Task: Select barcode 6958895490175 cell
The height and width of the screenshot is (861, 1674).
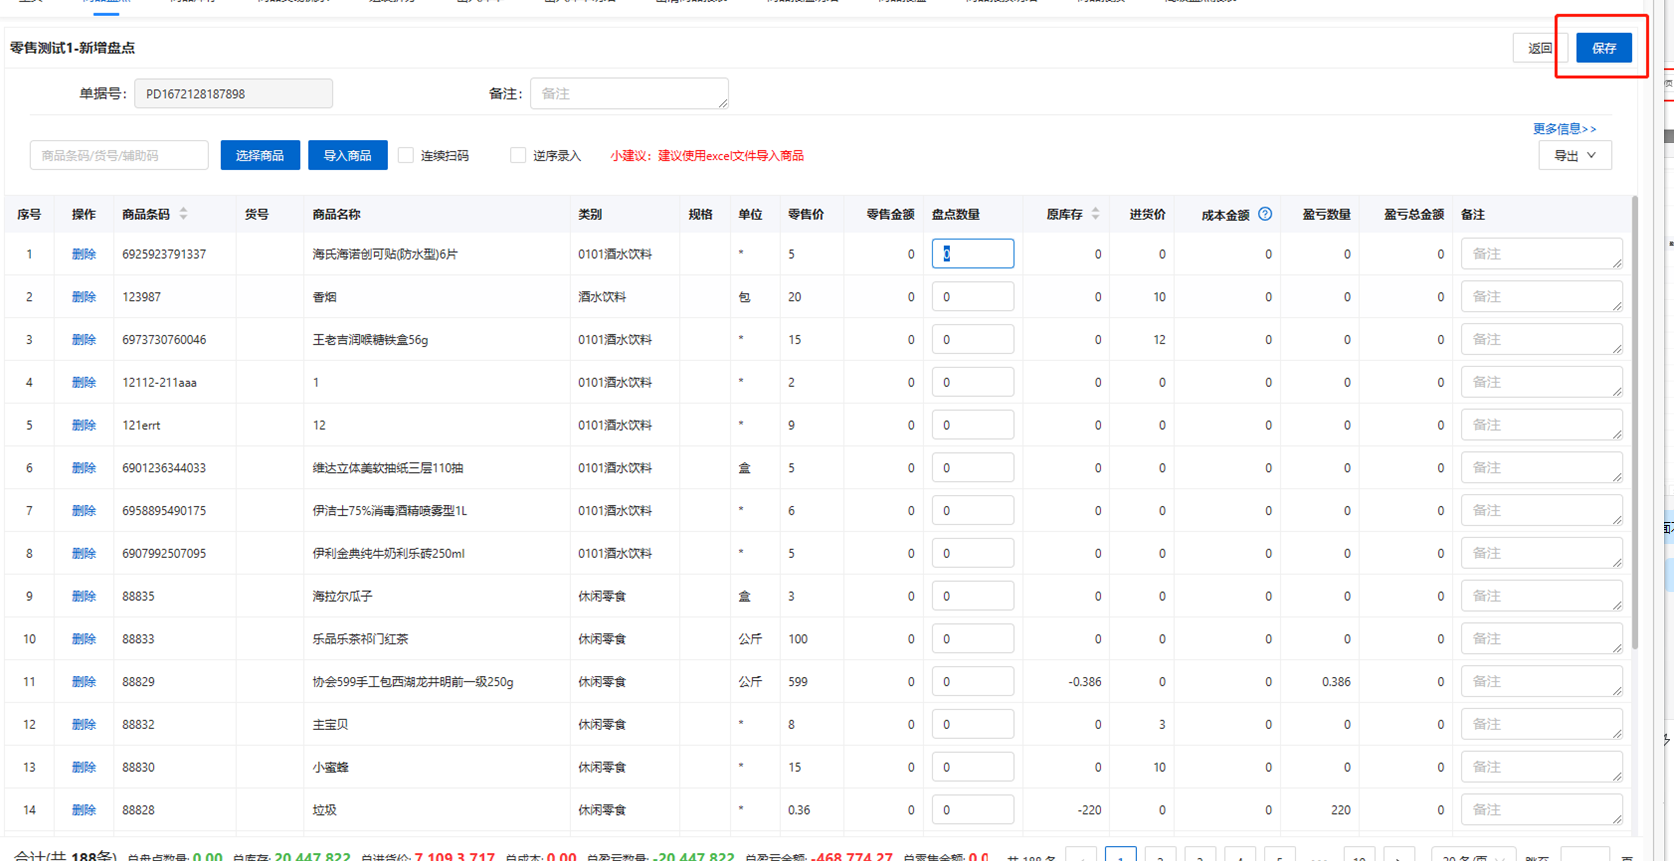Action: coord(164,511)
